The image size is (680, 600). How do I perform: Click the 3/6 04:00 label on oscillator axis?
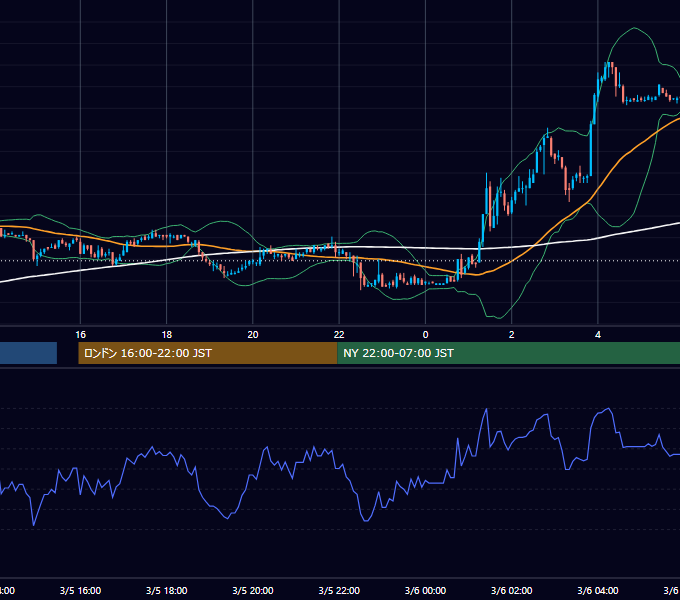point(598,590)
